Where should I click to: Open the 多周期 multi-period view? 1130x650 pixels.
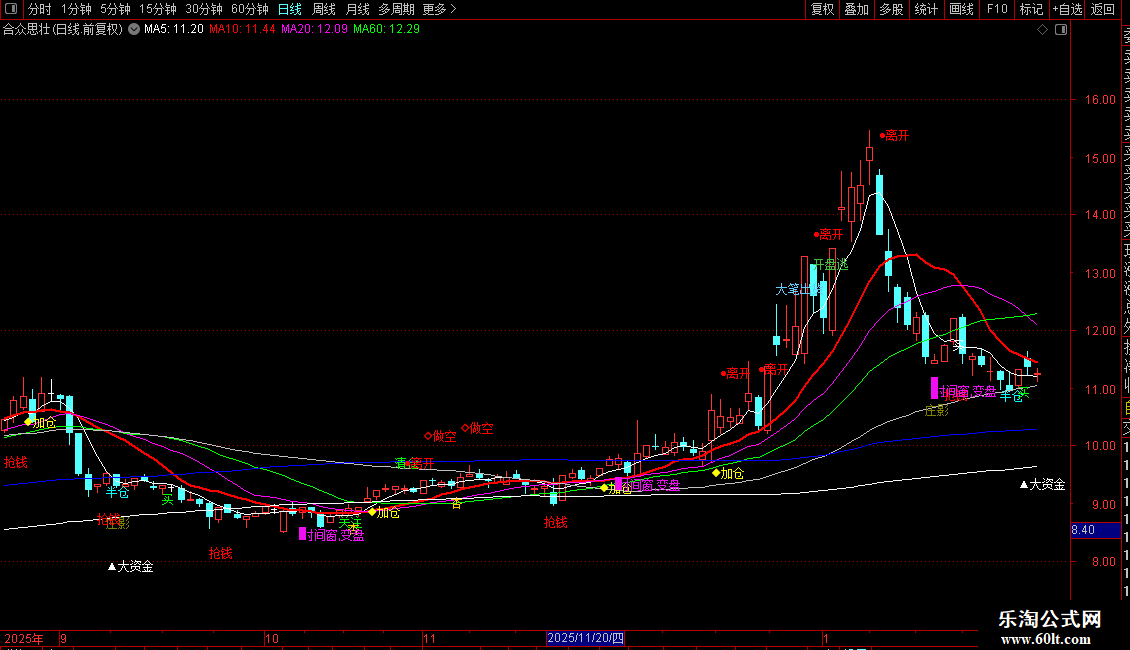point(396,9)
